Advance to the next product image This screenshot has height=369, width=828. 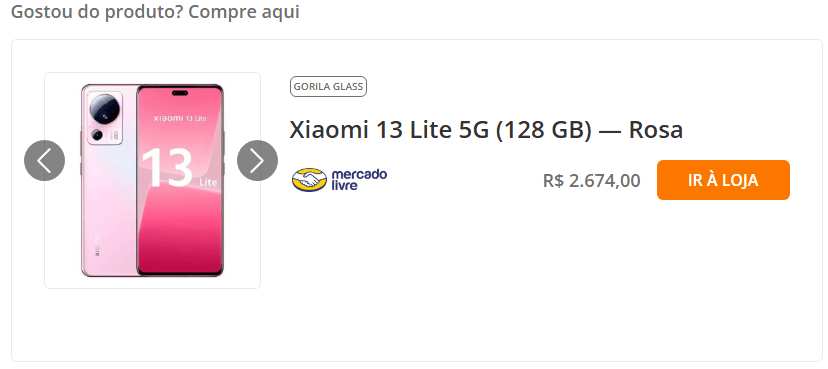tap(257, 160)
